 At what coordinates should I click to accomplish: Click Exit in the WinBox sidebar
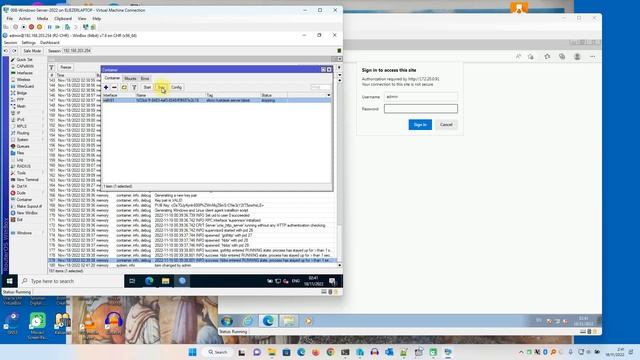pyautogui.click(x=20, y=220)
